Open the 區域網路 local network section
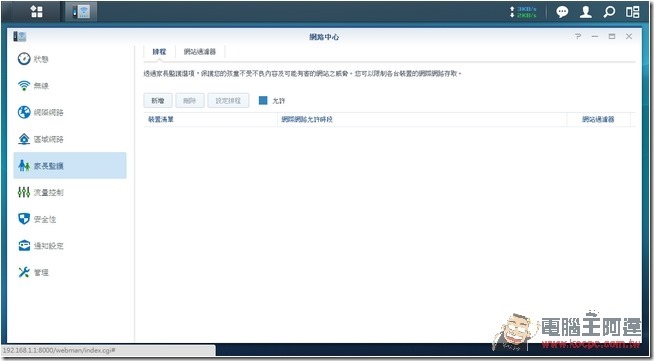Screen dimensions: 654x361 [70, 139]
